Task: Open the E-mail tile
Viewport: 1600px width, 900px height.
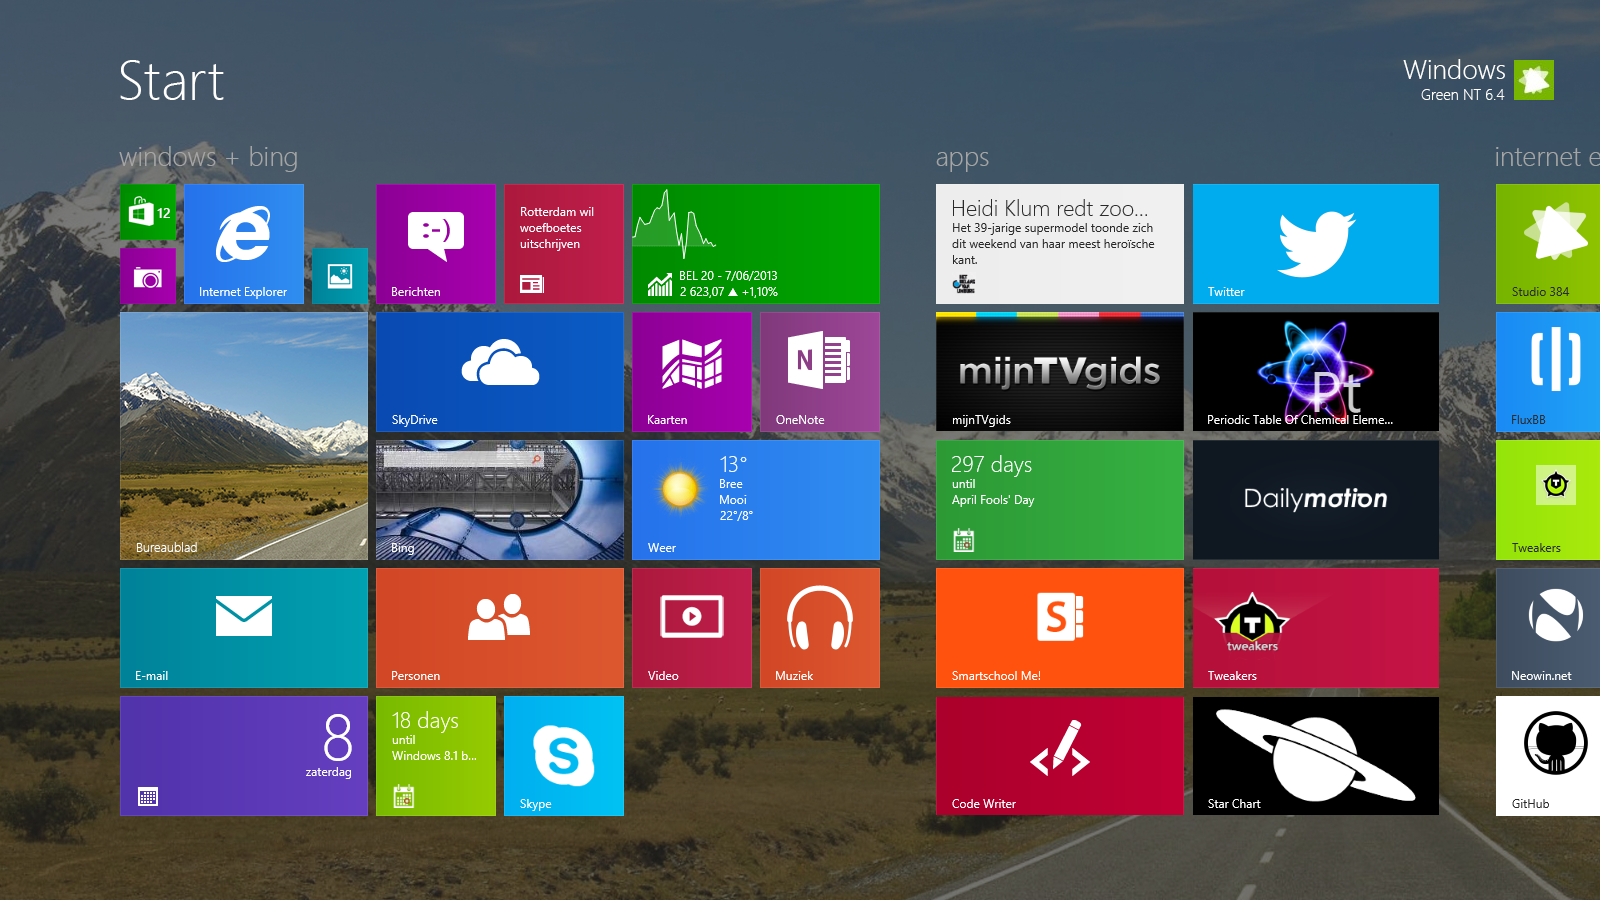Action: 244,628
